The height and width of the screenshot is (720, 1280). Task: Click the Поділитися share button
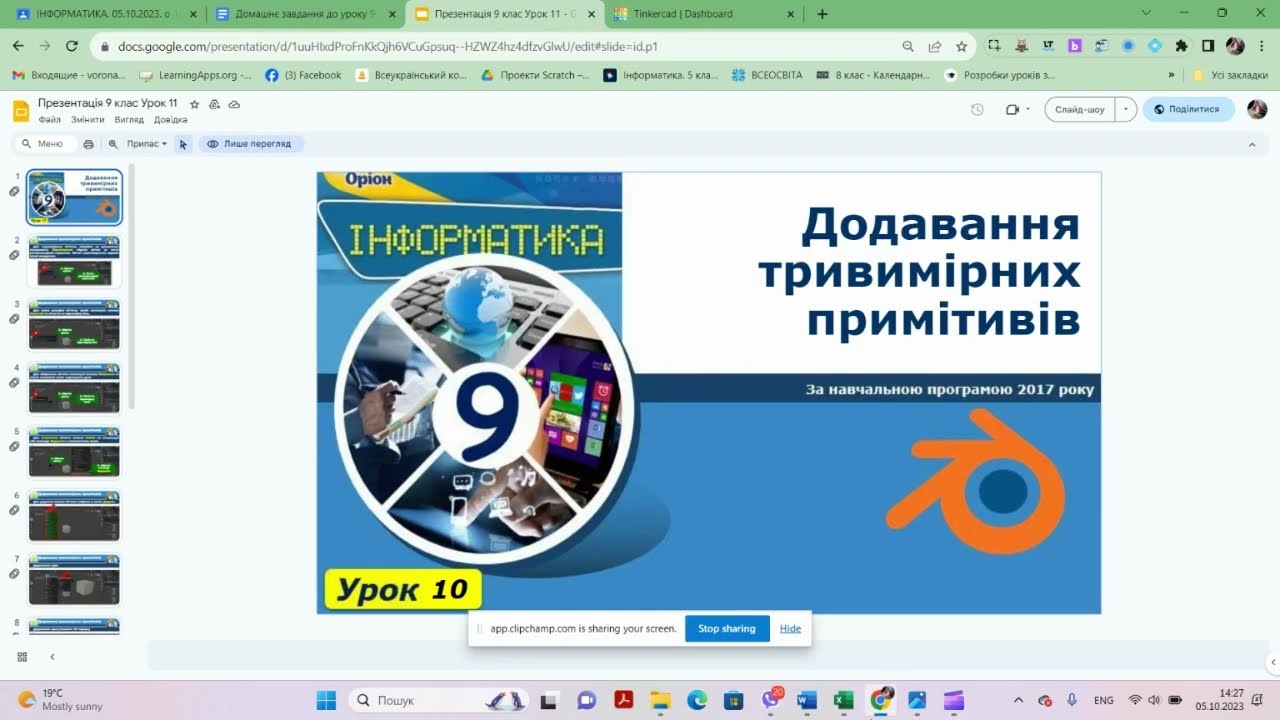[x=1188, y=109]
